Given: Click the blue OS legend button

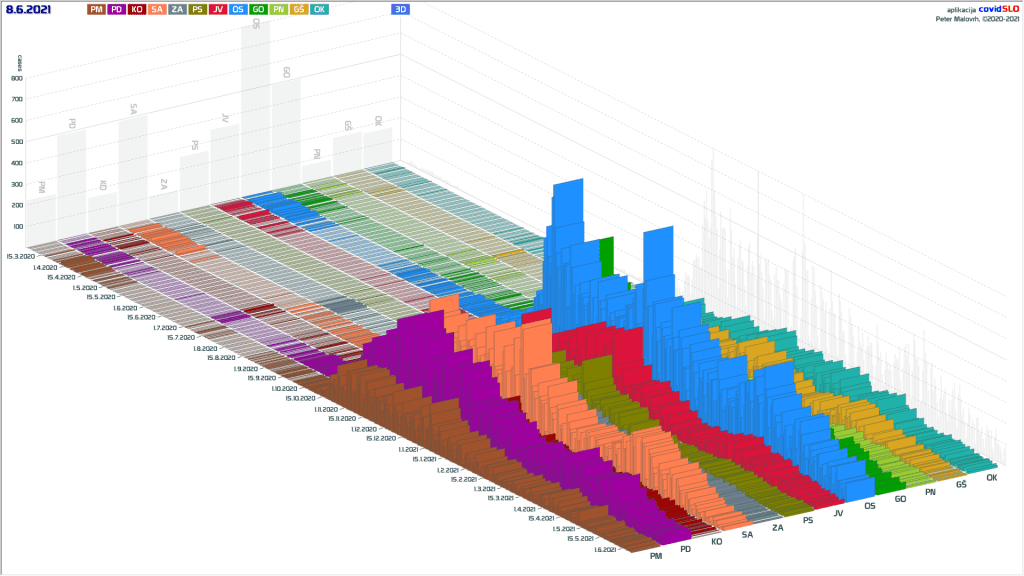Looking at the screenshot, I should [238, 9].
